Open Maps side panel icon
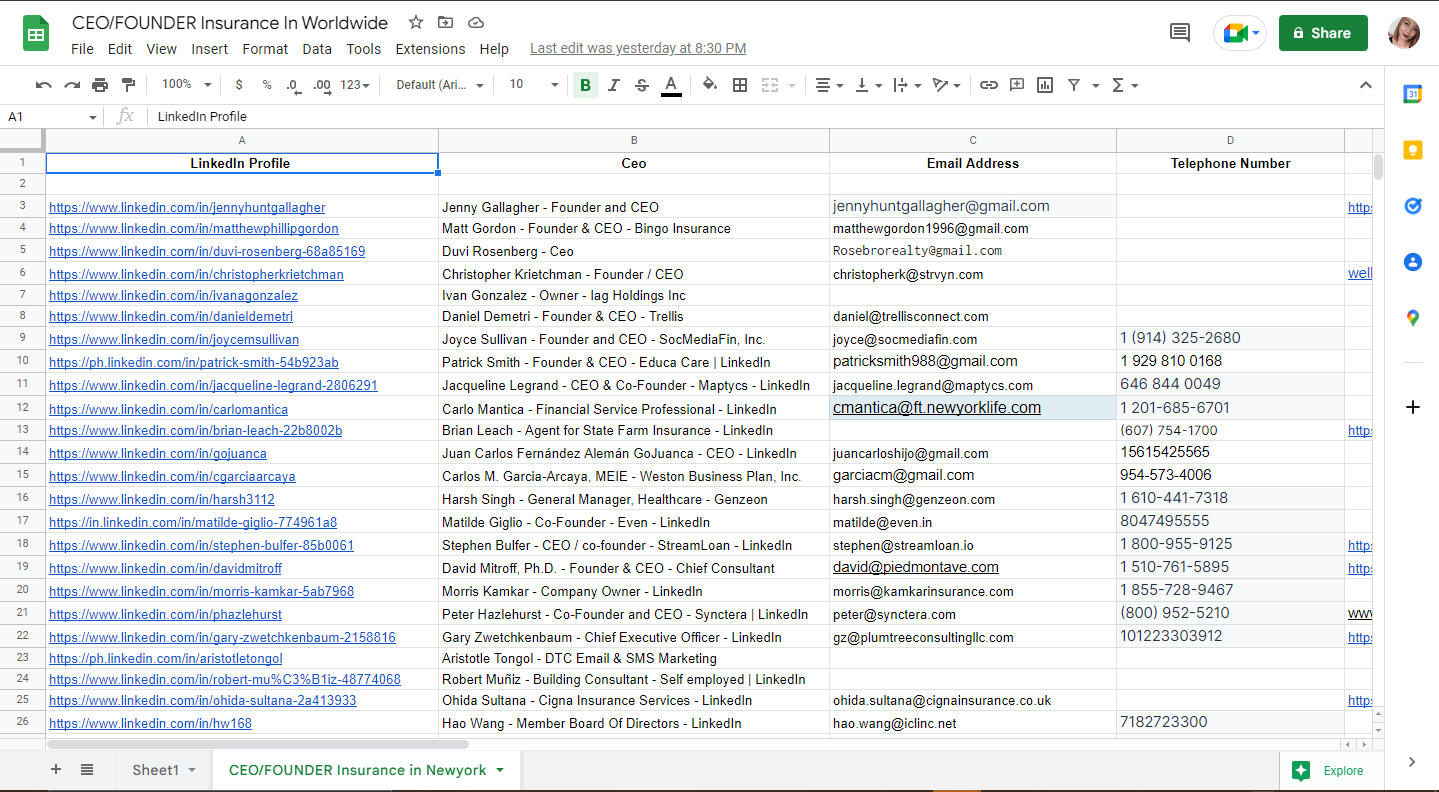 point(1413,318)
